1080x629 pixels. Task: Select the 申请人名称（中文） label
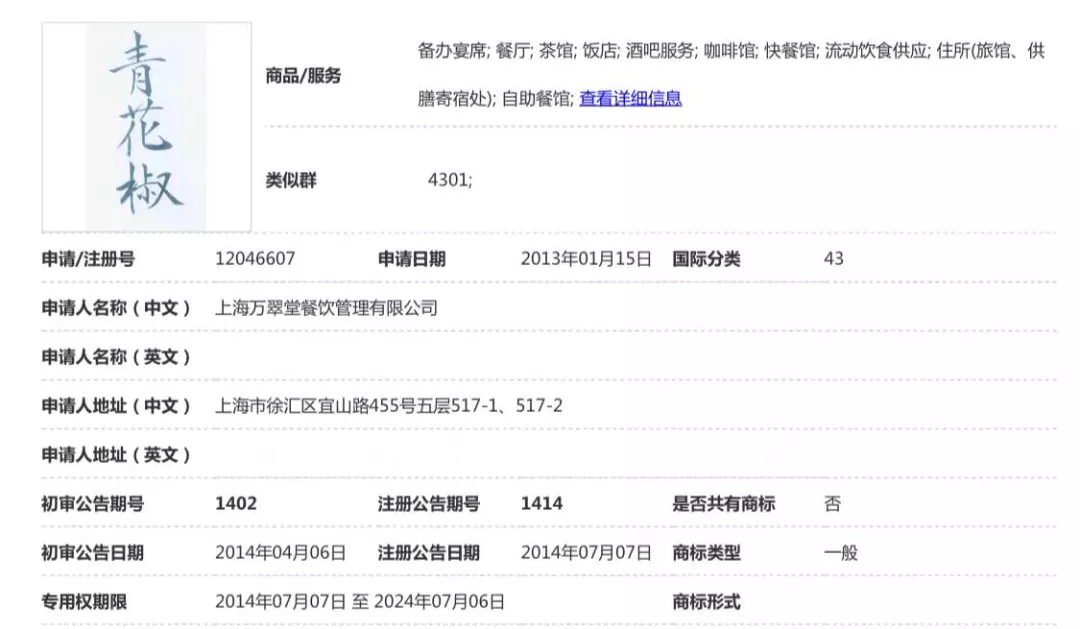(x=116, y=308)
